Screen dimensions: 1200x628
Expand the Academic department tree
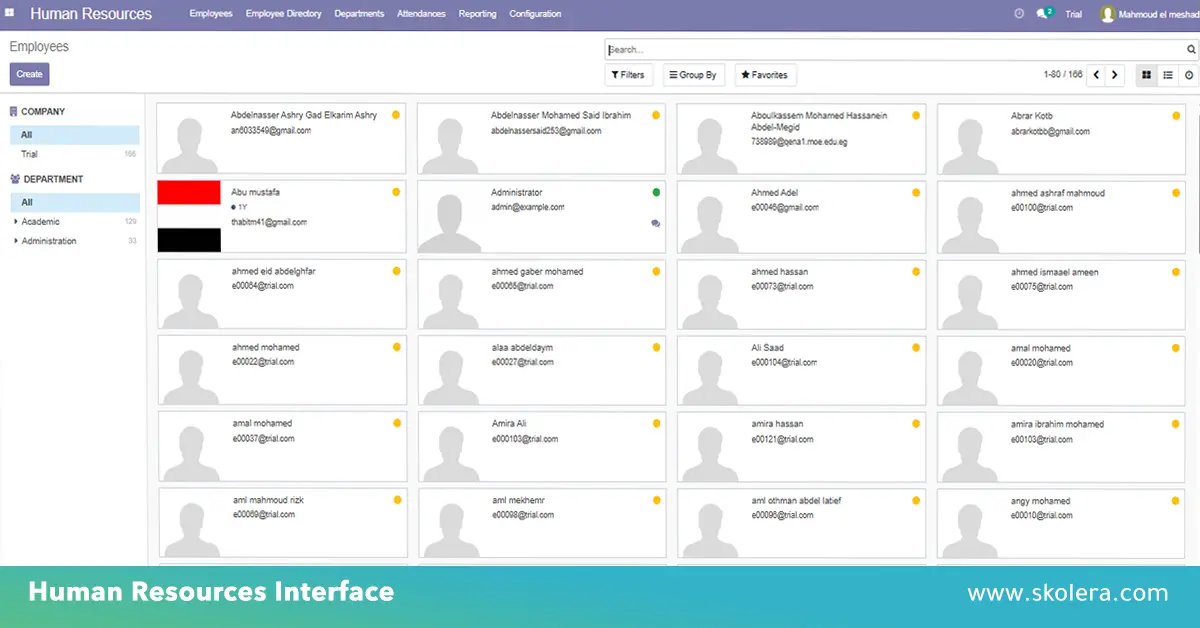pyautogui.click(x=16, y=222)
